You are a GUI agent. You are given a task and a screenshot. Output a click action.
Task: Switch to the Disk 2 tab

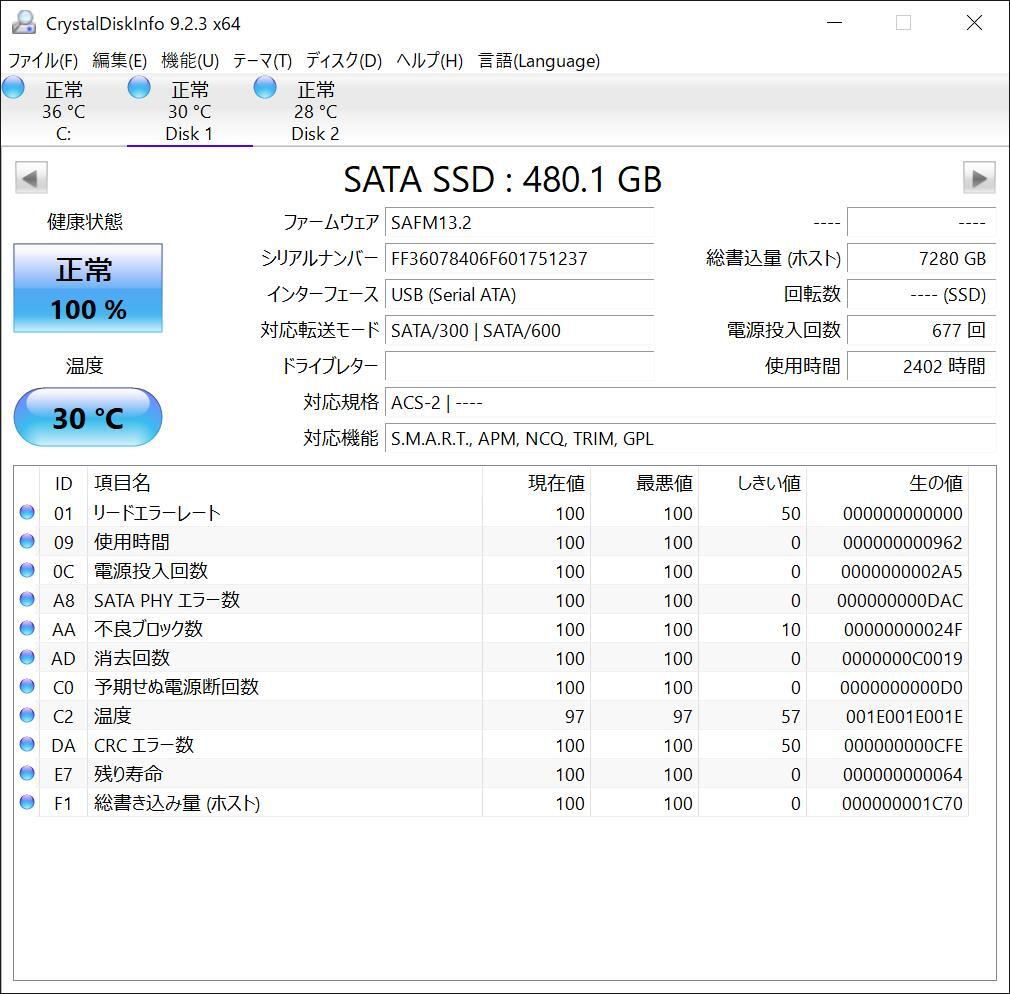[316, 110]
